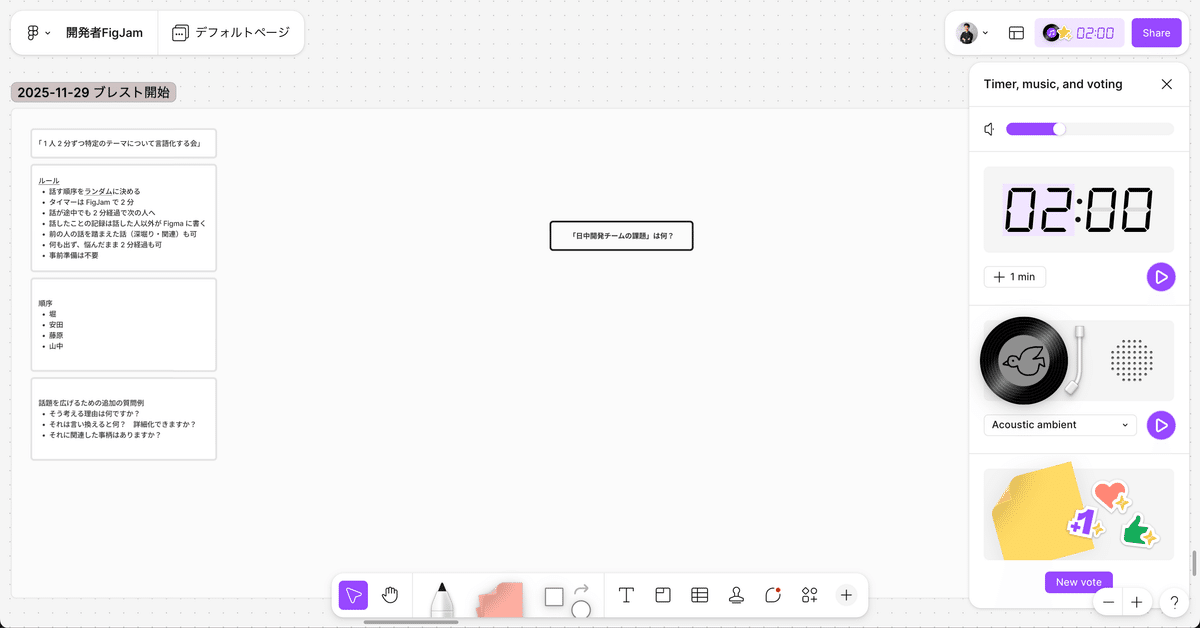Select the Text tool
Image resolution: width=1200 pixels, height=628 pixels.
pyautogui.click(x=626, y=595)
